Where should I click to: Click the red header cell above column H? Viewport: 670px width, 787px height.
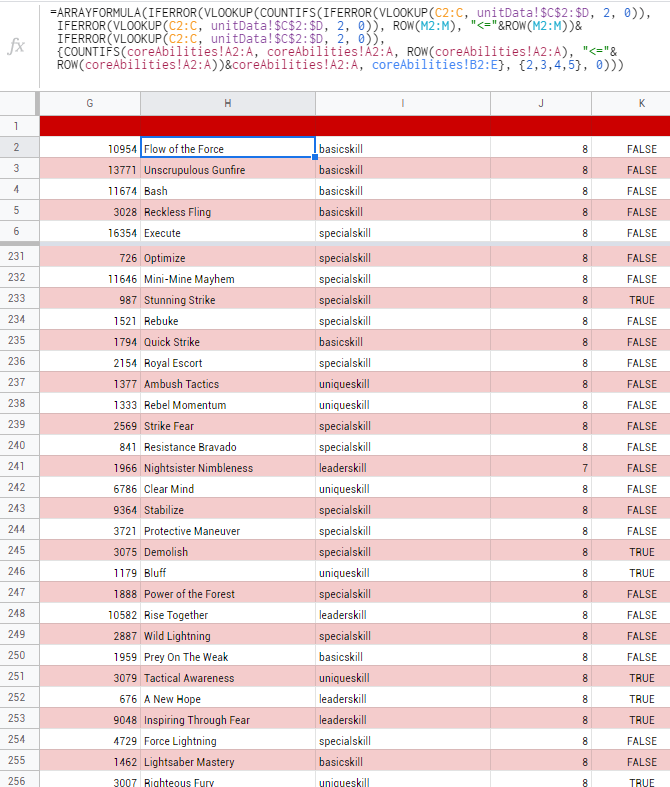(x=228, y=126)
